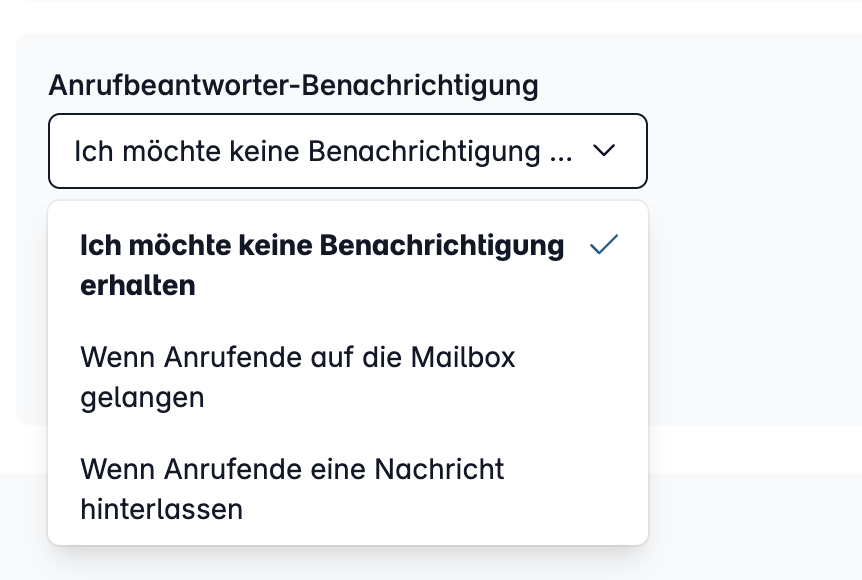Pick the Nachricht hinterlassen notification option

348,489
